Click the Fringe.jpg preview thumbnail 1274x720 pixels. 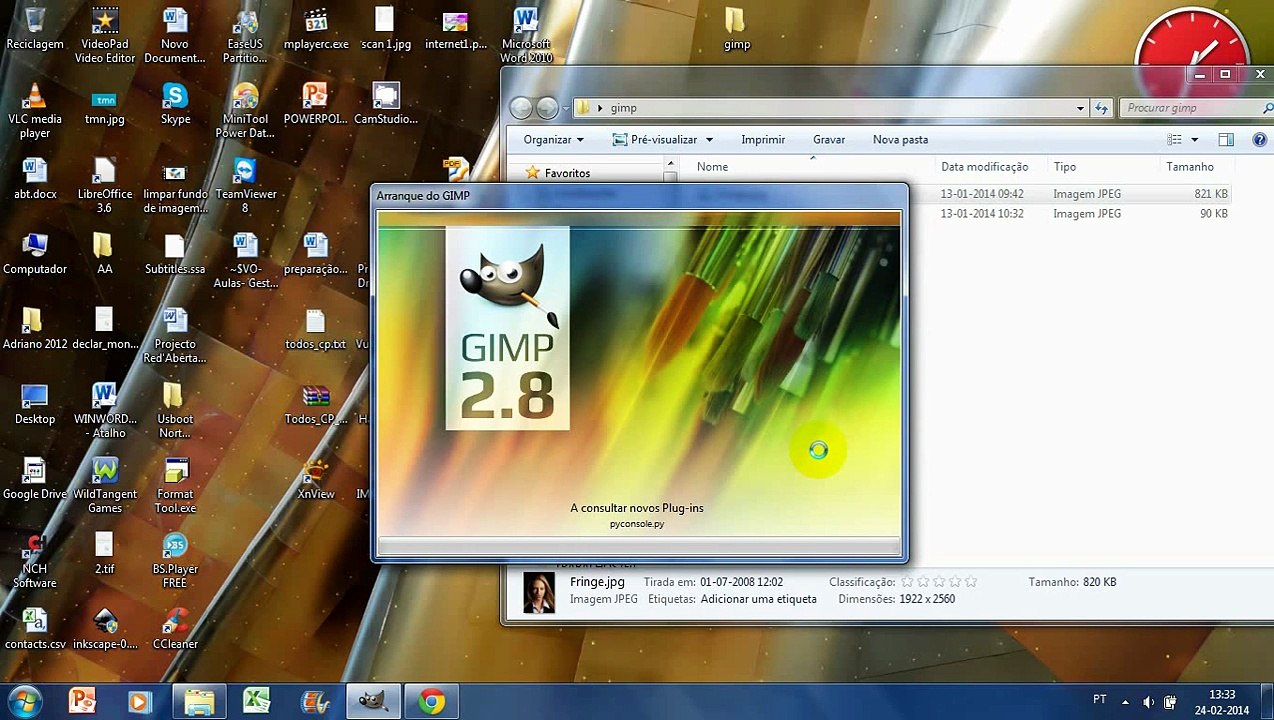539,591
